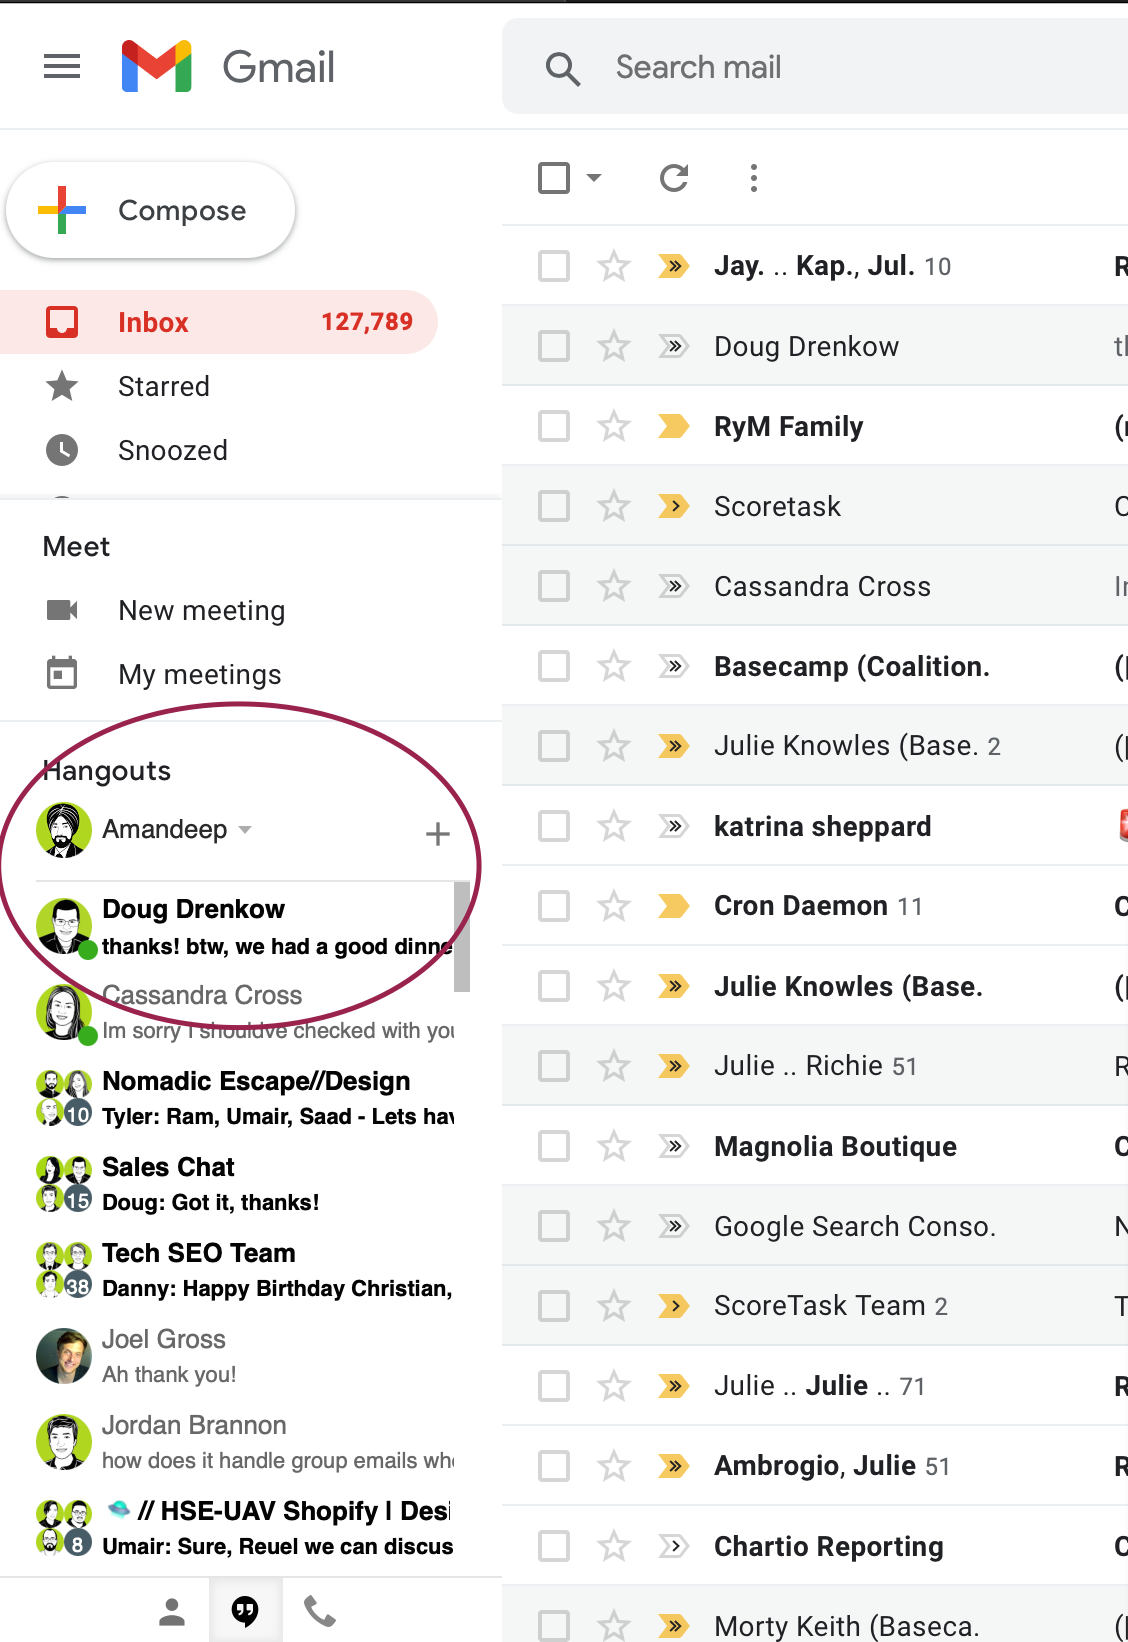Screen dimensions: 1128x1642
Task: Click the plus icon to start new Hangout
Action: point(437,833)
